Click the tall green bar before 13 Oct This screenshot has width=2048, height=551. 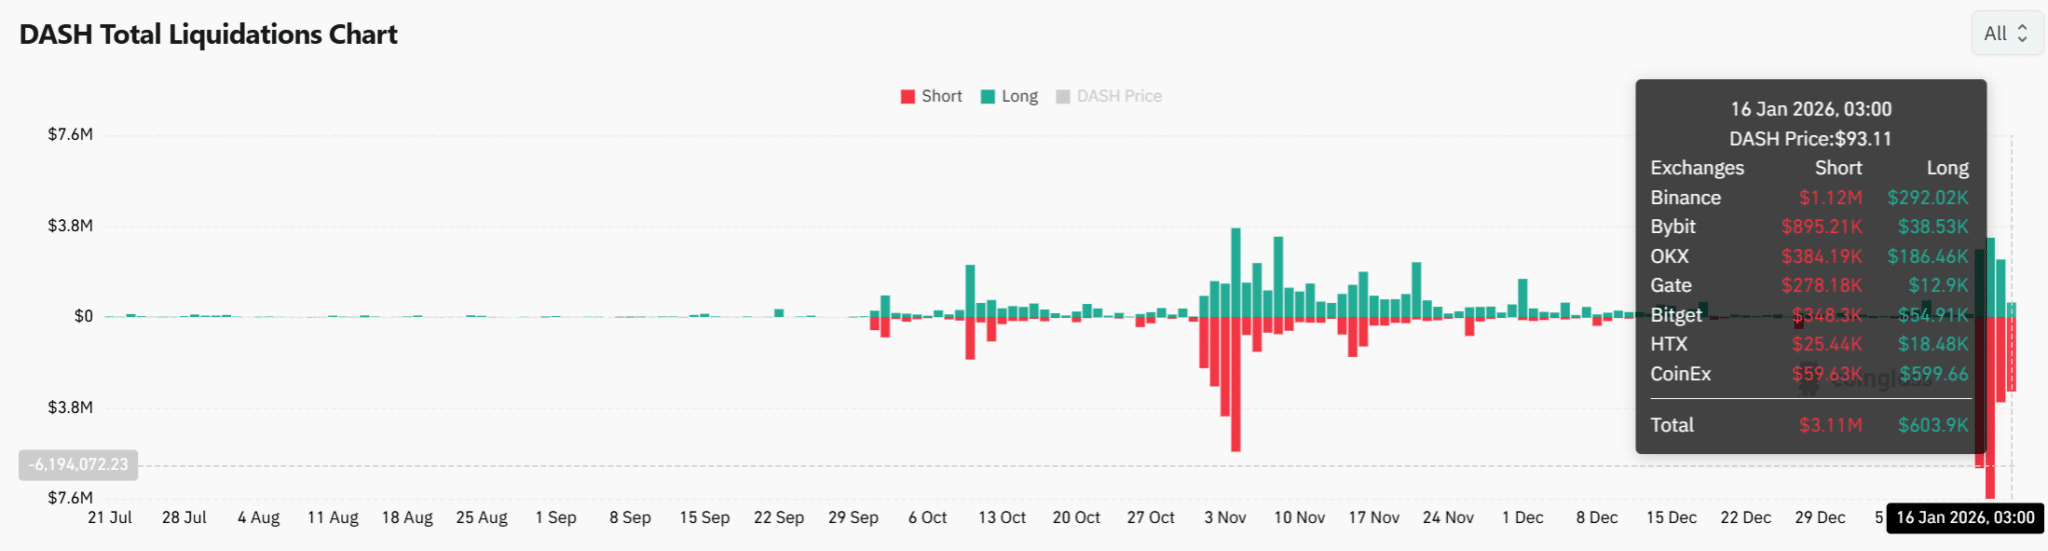pos(970,290)
